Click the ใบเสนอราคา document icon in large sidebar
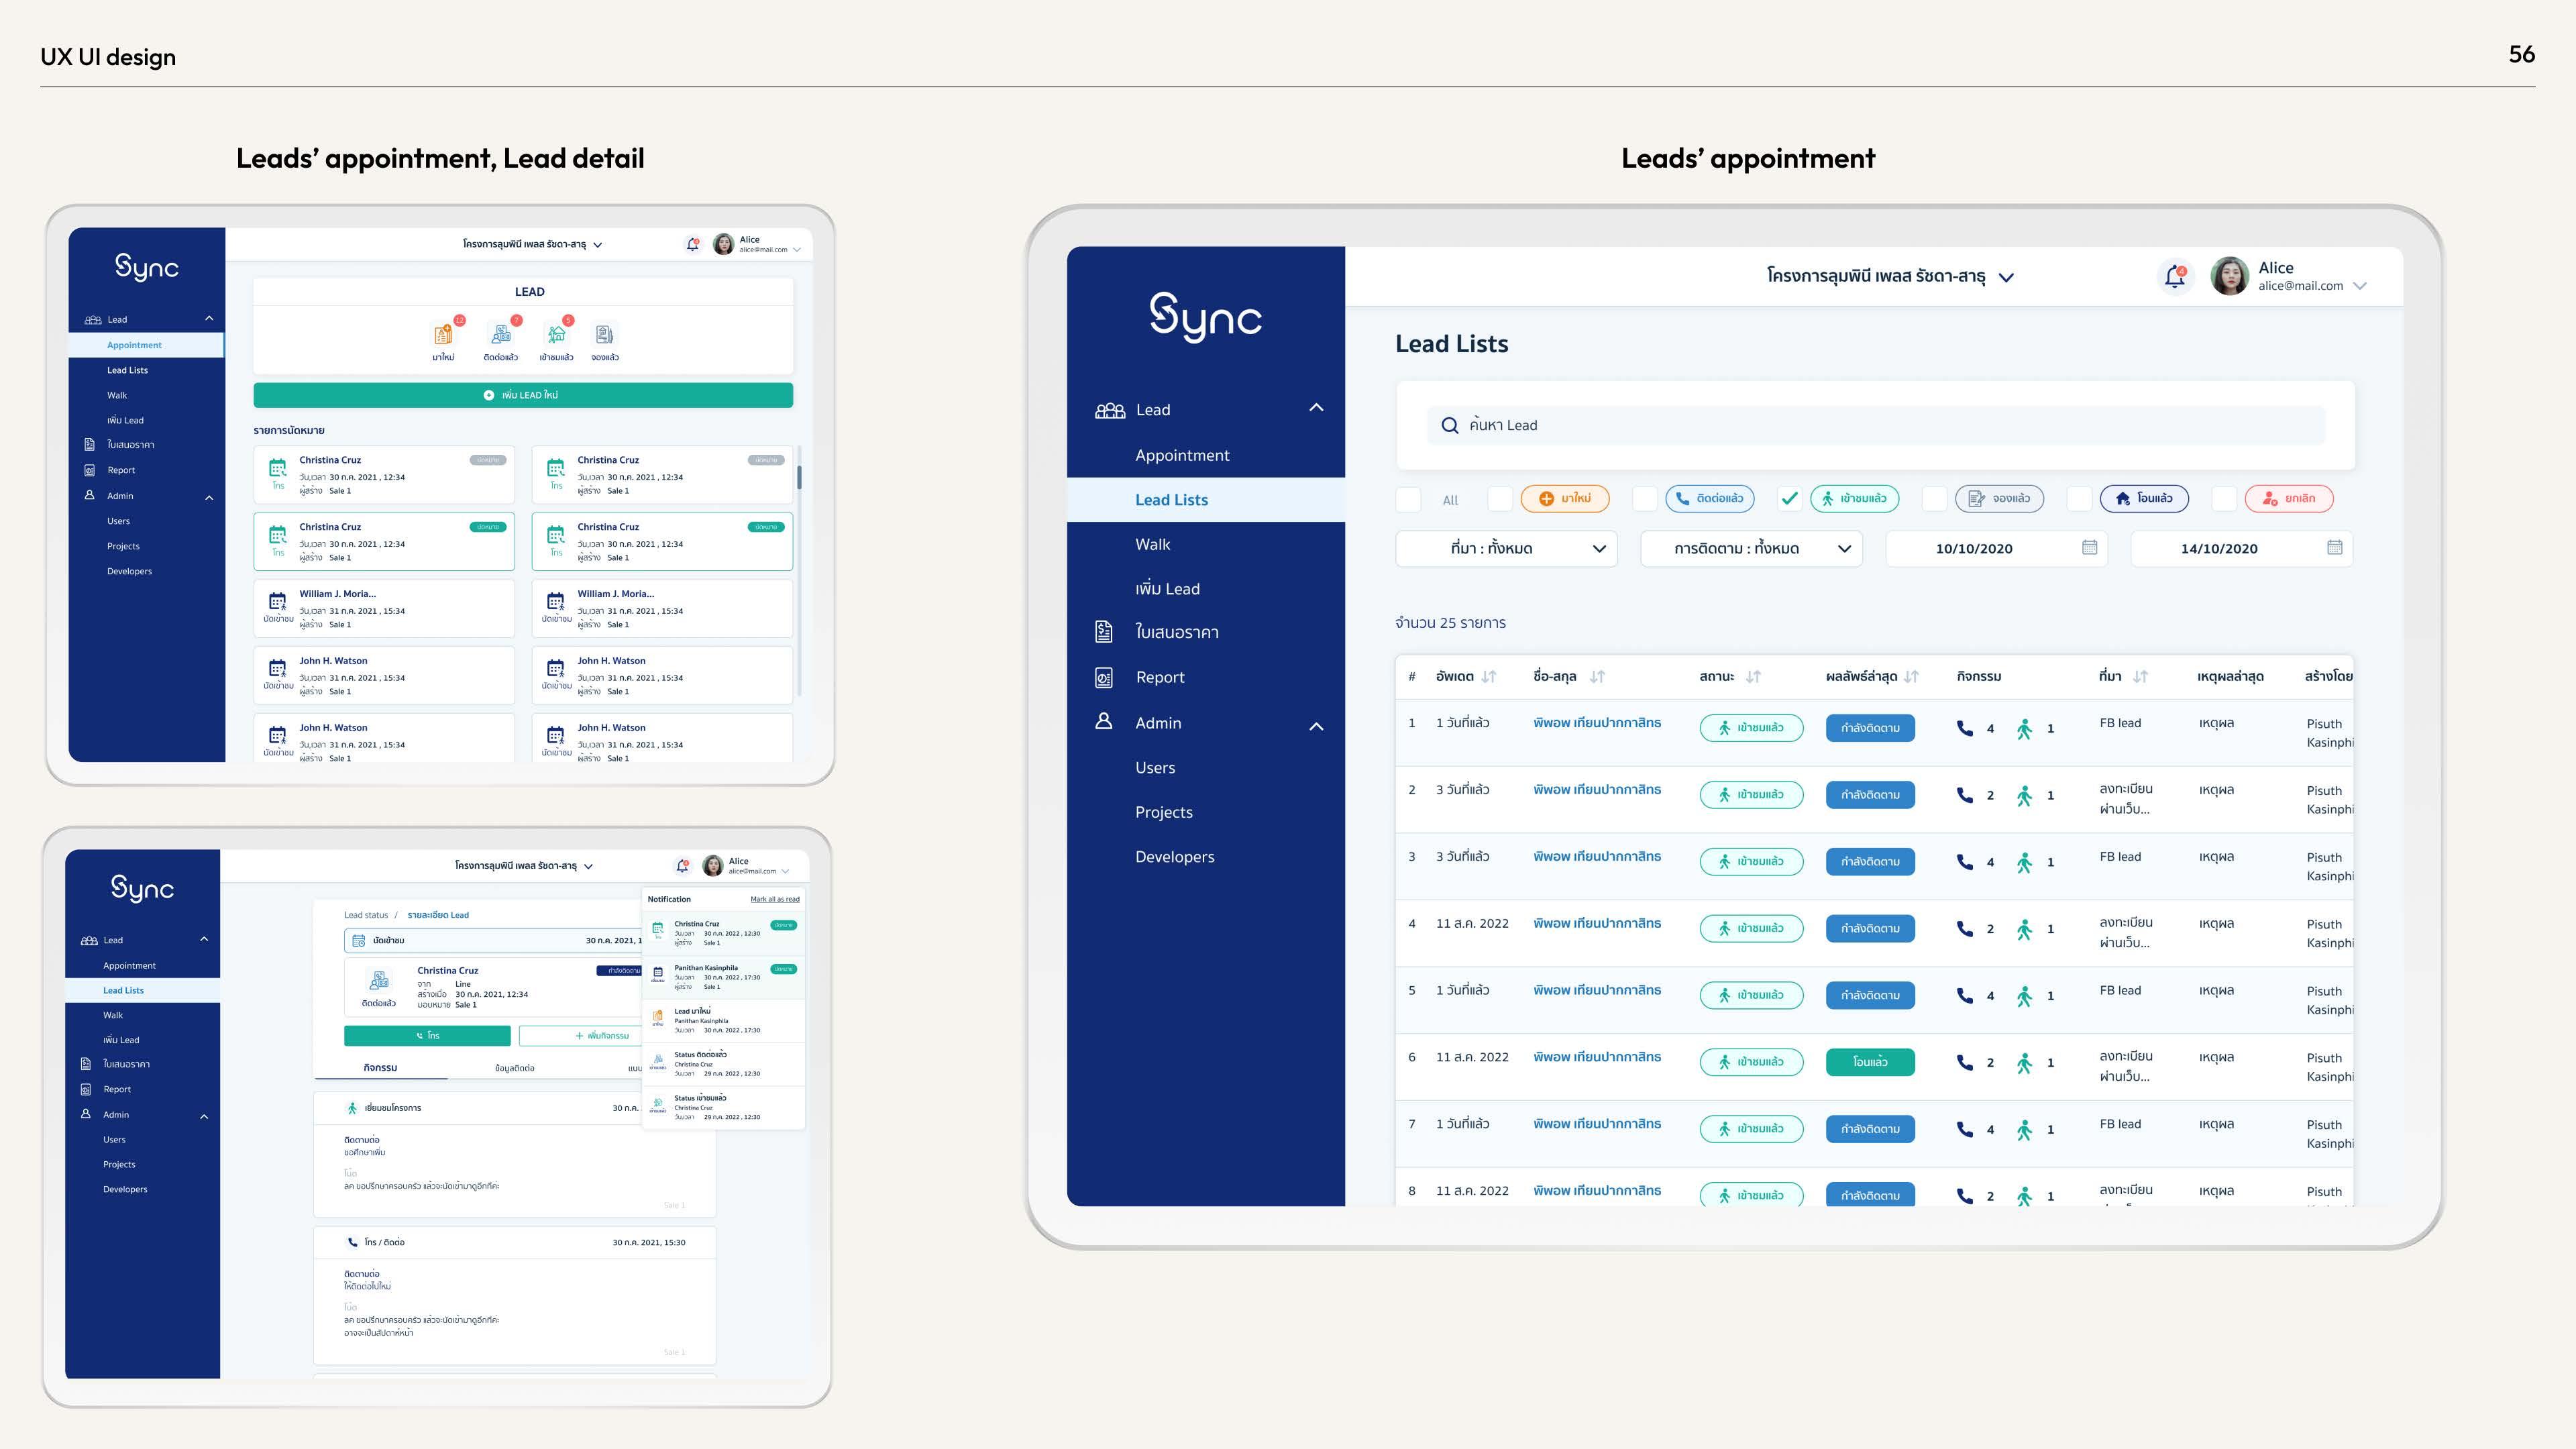The width and height of the screenshot is (2576, 1449). pyautogui.click(x=1103, y=631)
